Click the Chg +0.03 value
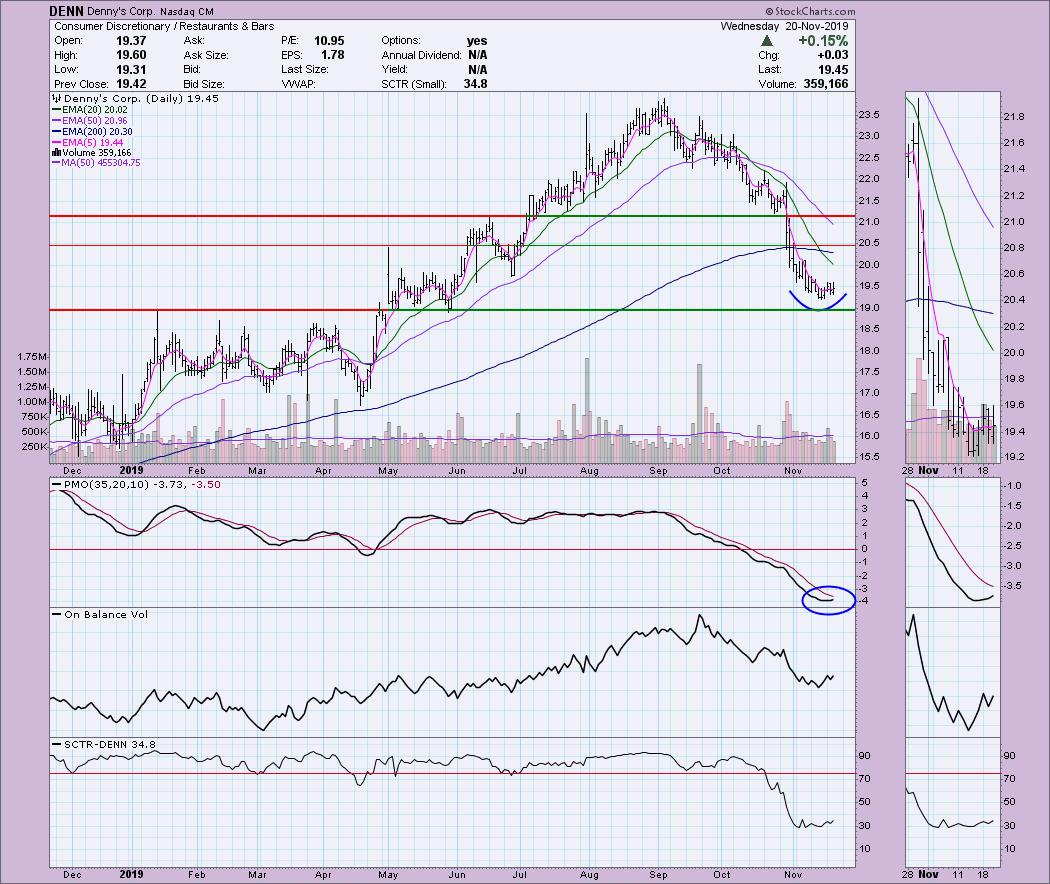The height and width of the screenshot is (884, 1050). (833, 56)
